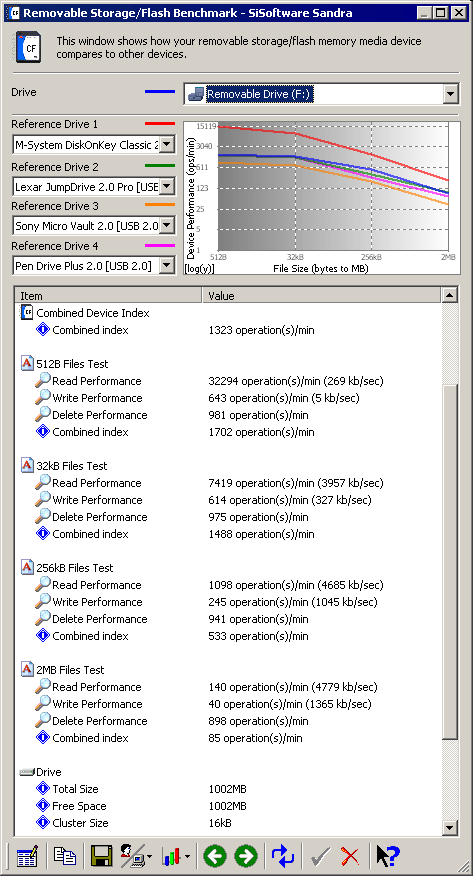Screen dimensions: 473x876
Task: Click the Value column header
Action: click(322, 296)
